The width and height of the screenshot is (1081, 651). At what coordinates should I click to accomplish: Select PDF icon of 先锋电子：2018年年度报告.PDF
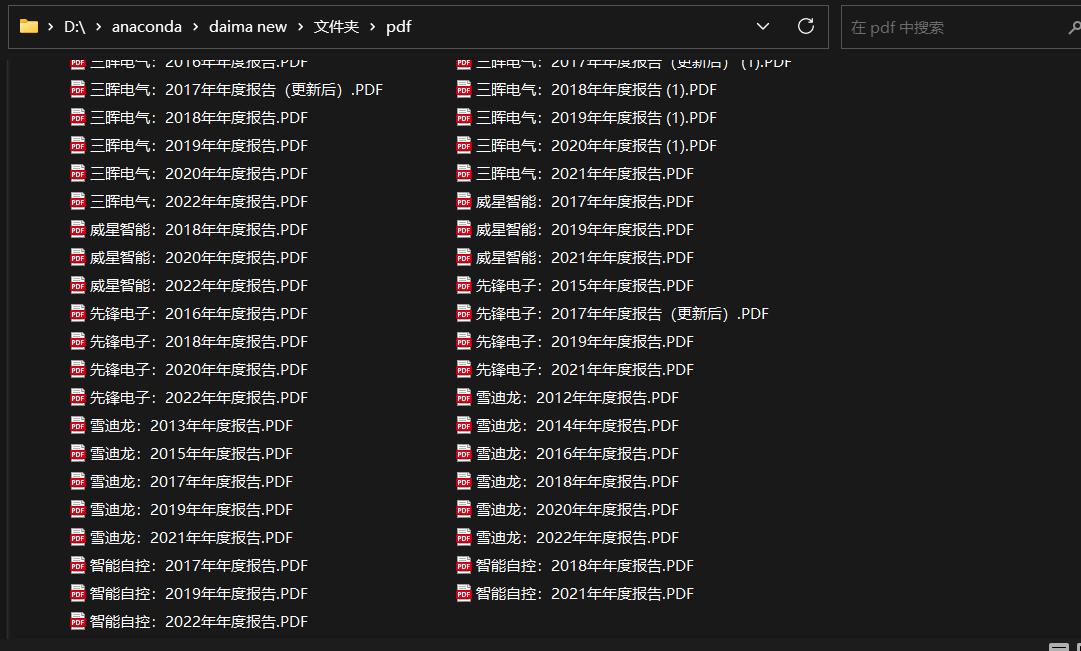tap(78, 341)
